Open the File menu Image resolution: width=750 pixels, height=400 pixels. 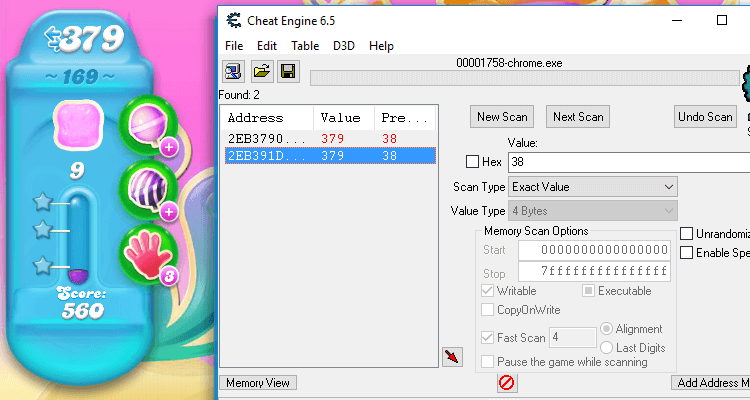tap(234, 46)
